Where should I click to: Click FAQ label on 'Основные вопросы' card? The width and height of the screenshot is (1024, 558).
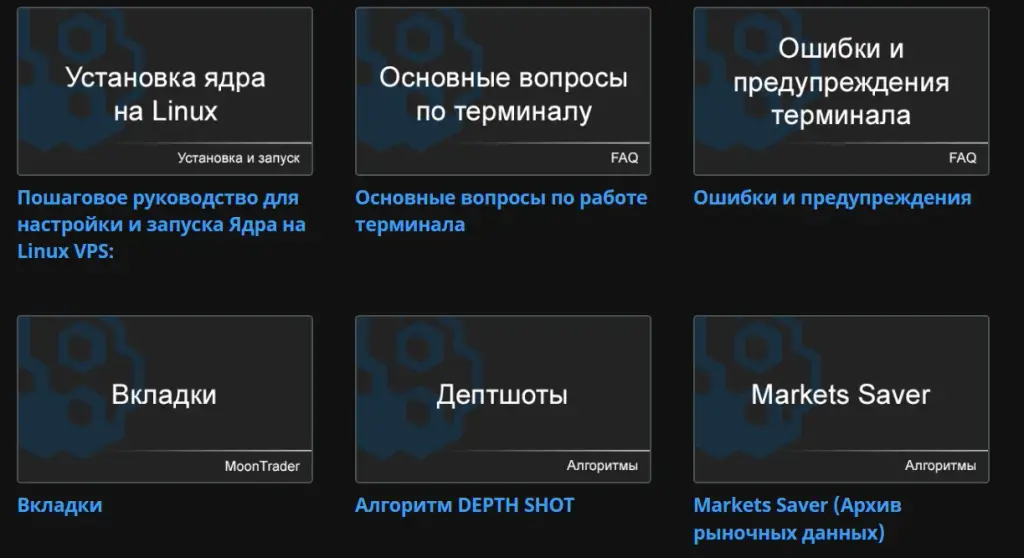tap(624, 158)
